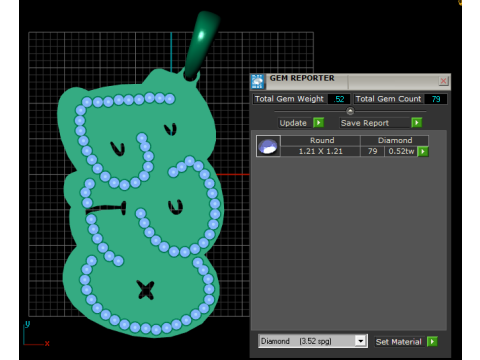Click the '1.21 X 1.21' size cell
Image resolution: width=480 pixels, height=360 pixels.
click(321, 151)
